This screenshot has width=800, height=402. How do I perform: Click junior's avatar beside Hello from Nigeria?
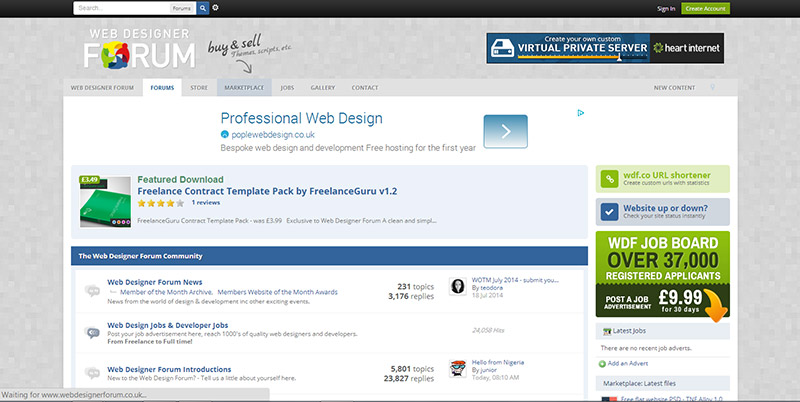click(457, 367)
